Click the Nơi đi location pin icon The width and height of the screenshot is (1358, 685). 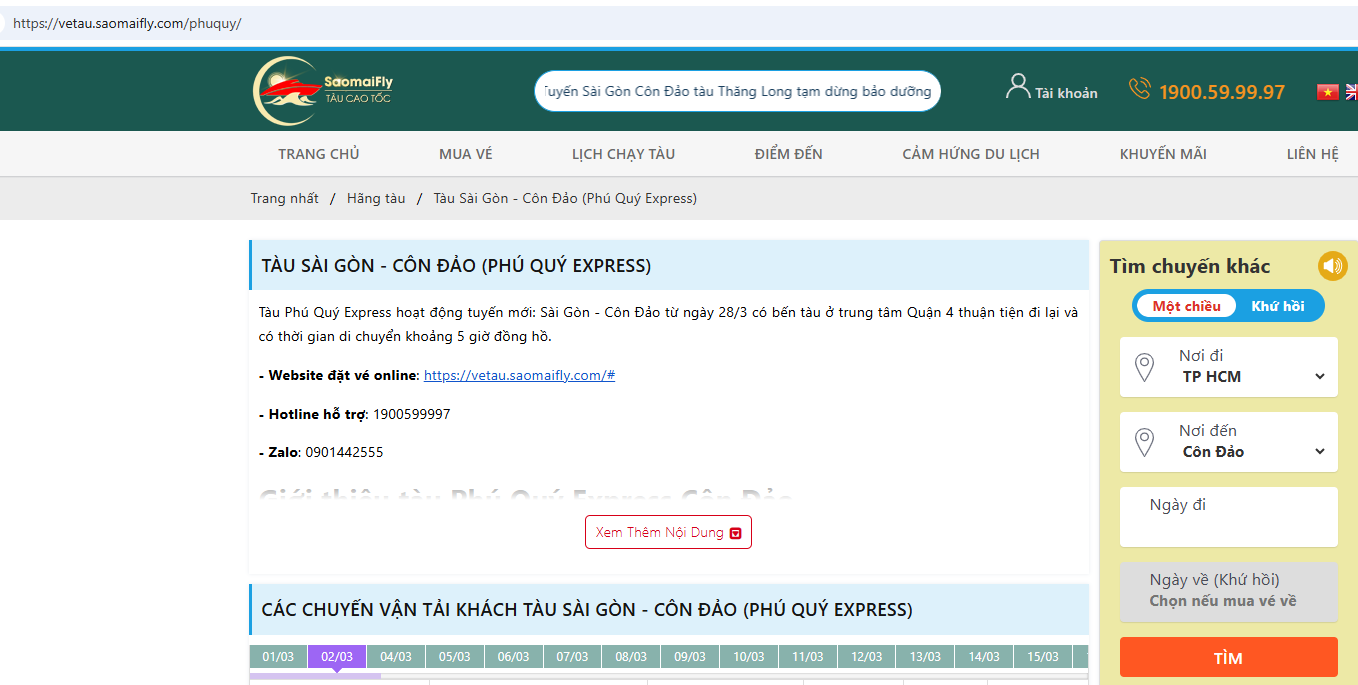[x=1144, y=367]
